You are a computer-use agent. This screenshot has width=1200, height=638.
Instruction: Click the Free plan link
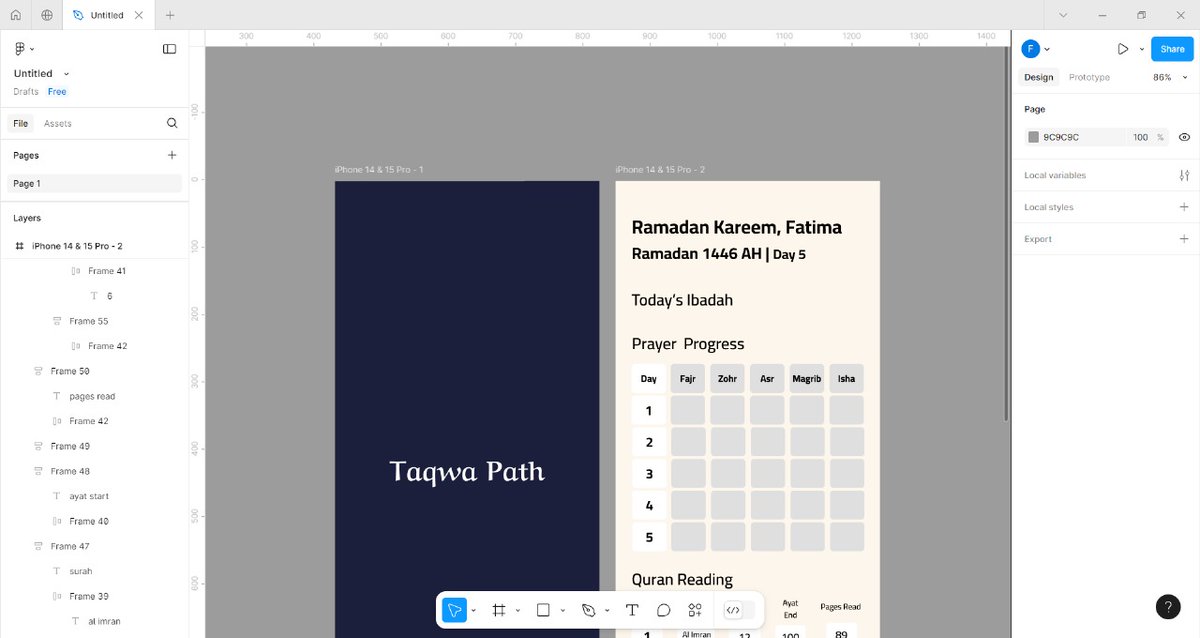click(x=57, y=92)
